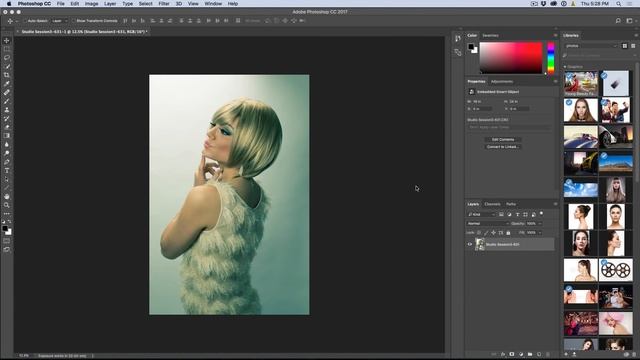640x360 pixels.
Task: Select the Clone Stamp tool
Action: pos(7,110)
